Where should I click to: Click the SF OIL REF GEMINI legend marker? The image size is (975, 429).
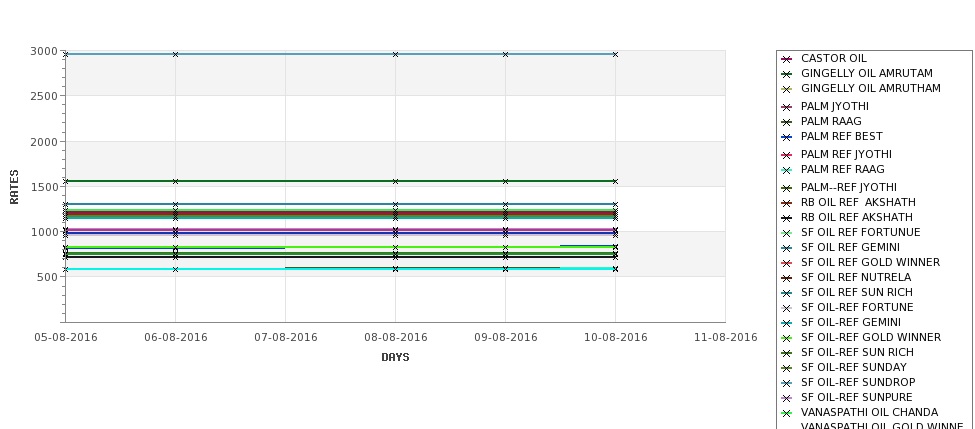coord(787,247)
